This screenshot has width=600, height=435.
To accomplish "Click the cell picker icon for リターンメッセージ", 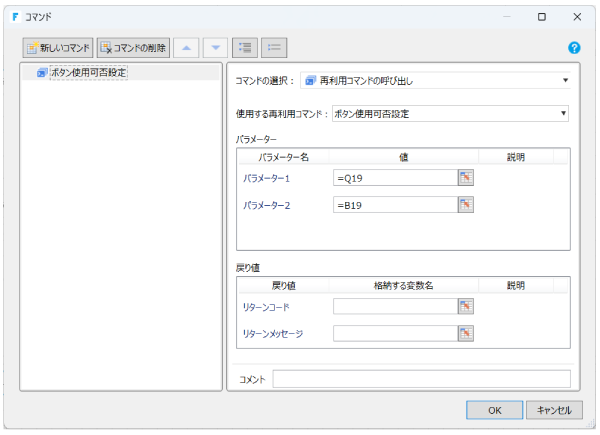I will pyautogui.click(x=465, y=333).
